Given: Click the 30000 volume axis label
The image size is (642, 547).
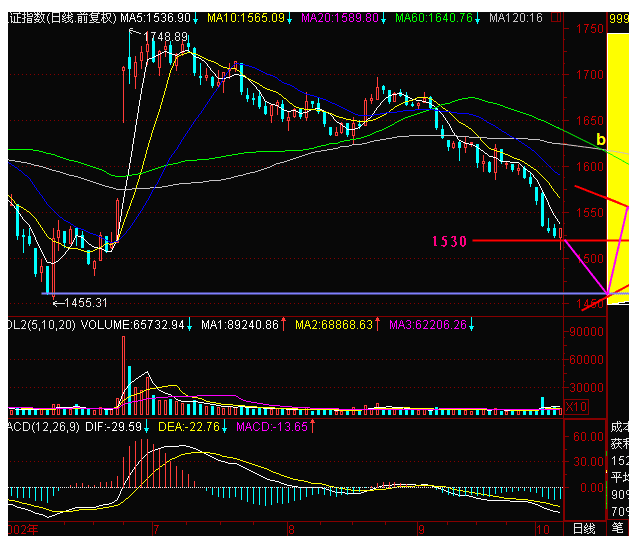Looking at the screenshot, I should click(586, 387).
